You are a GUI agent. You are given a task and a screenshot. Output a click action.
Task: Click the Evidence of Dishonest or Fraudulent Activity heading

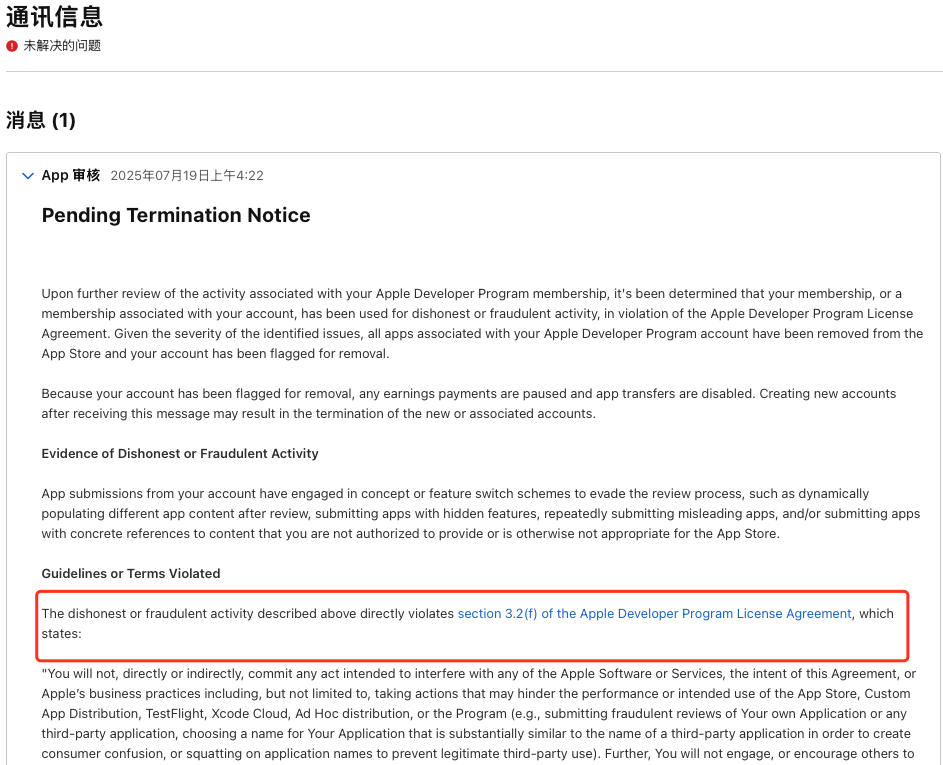(x=180, y=453)
